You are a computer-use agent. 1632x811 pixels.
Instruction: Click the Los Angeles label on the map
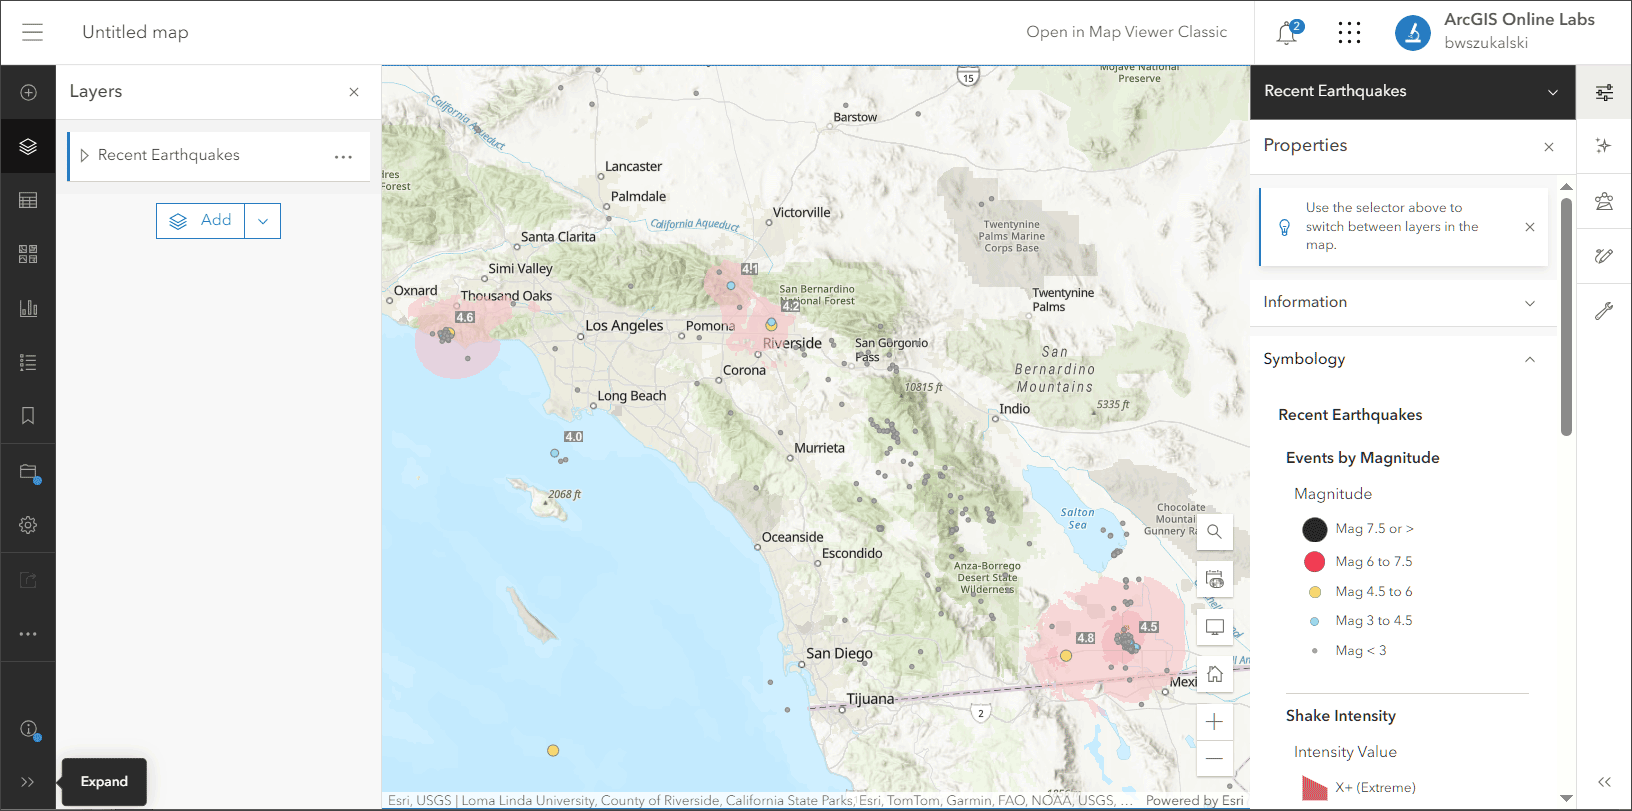624,326
